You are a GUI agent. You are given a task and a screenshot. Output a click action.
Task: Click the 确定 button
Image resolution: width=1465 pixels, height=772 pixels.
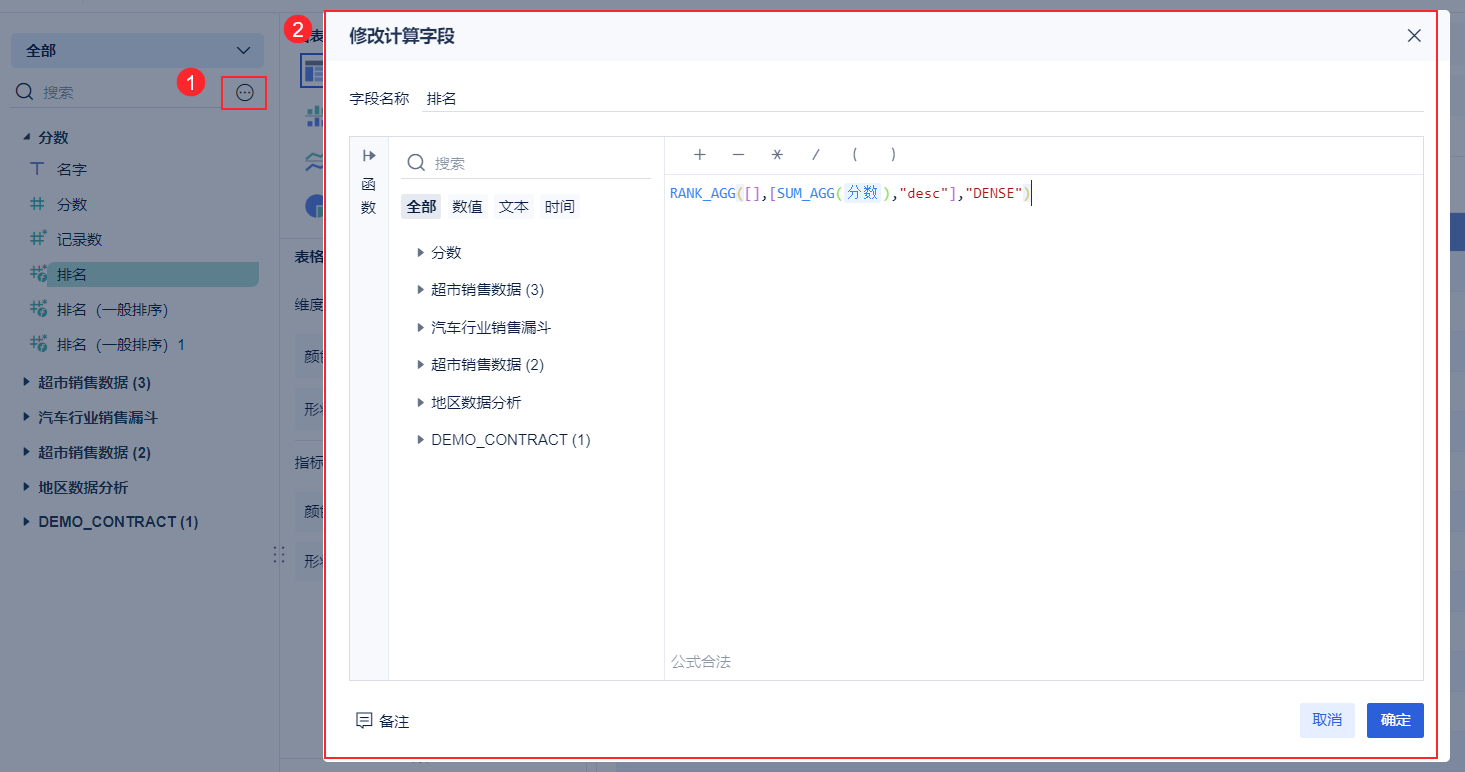(x=1395, y=720)
